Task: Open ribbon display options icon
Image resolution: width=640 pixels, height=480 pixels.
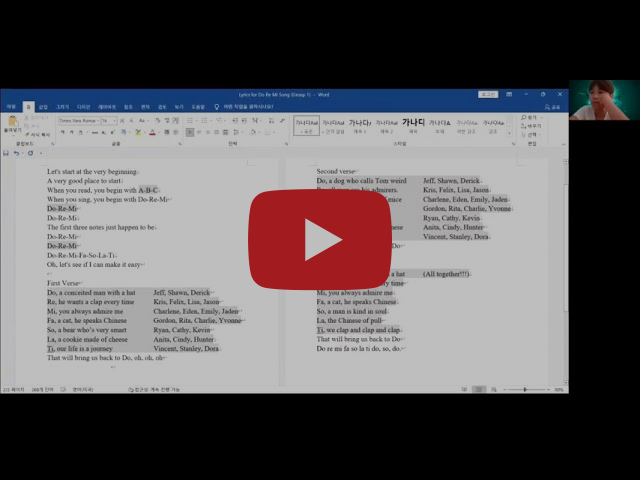Action: pos(509,94)
